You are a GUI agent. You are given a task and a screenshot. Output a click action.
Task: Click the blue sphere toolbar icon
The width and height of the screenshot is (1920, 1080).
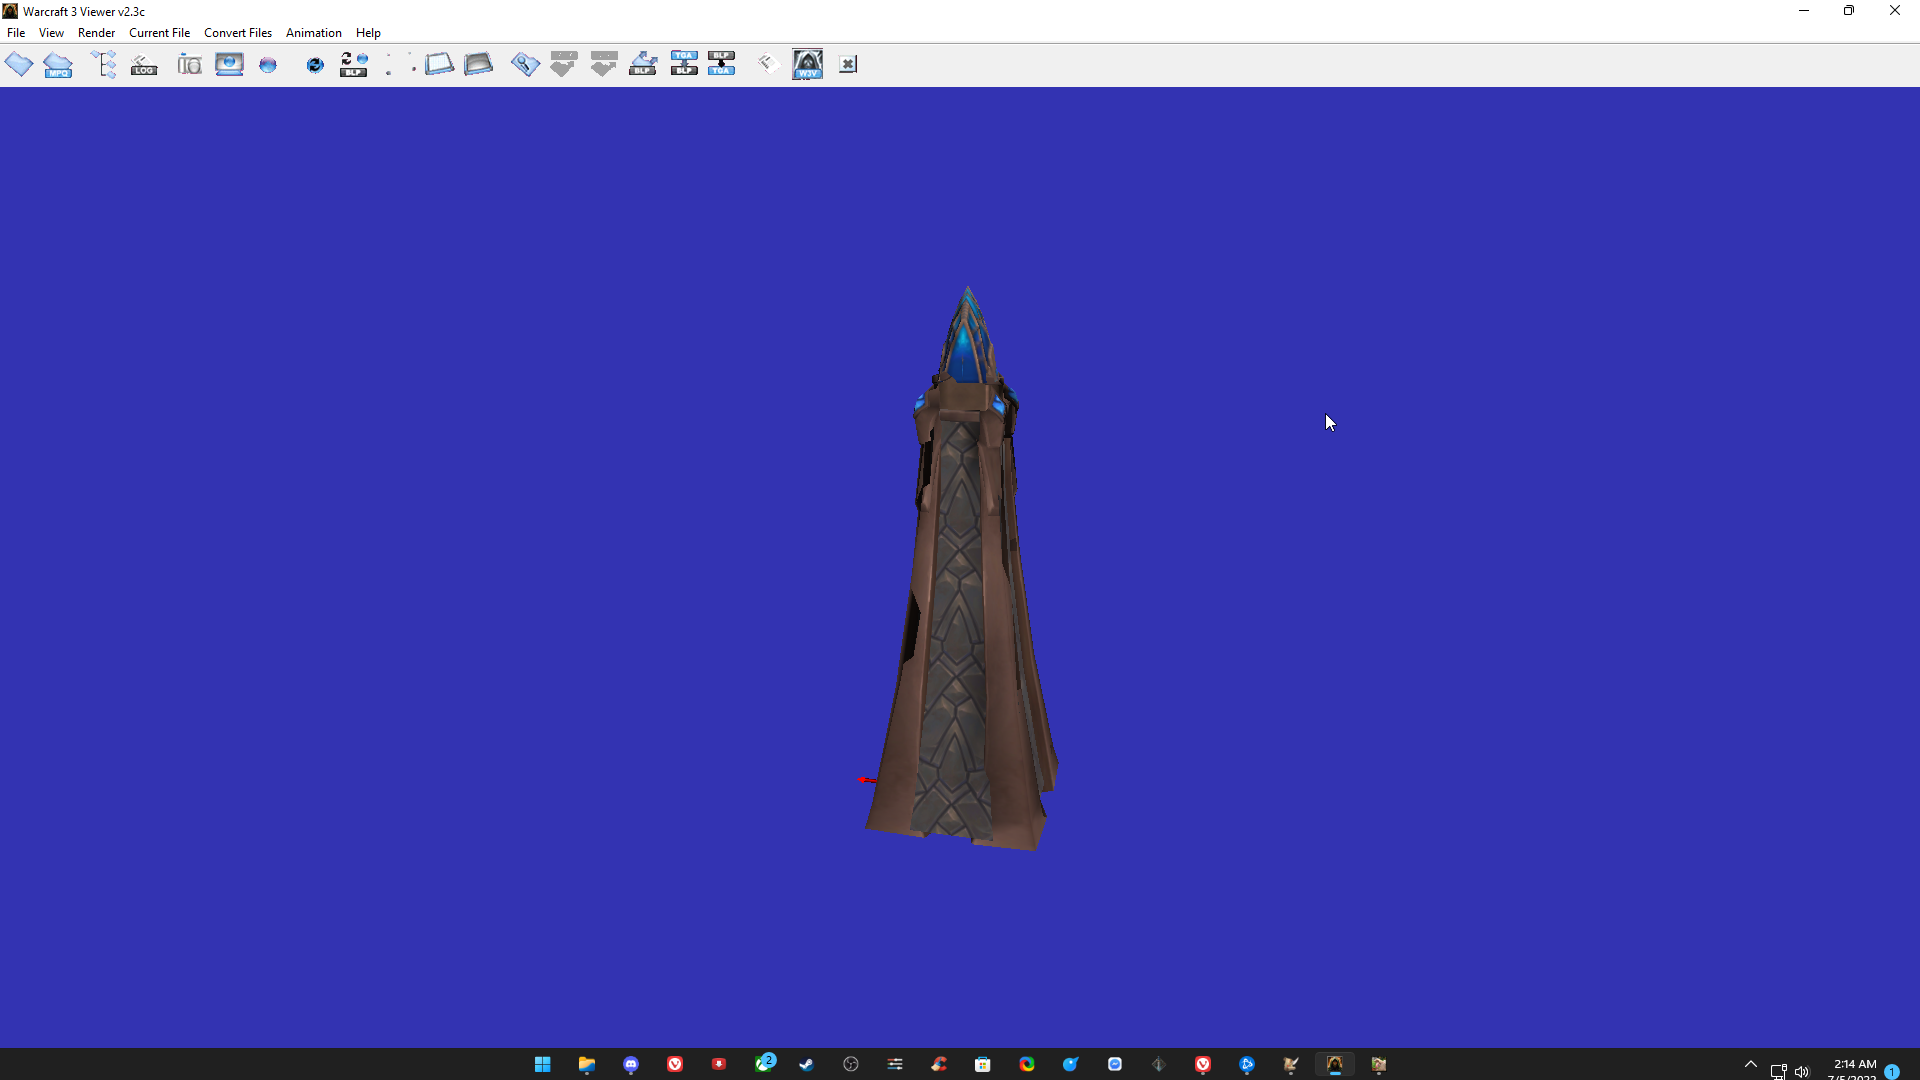click(268, 65)
